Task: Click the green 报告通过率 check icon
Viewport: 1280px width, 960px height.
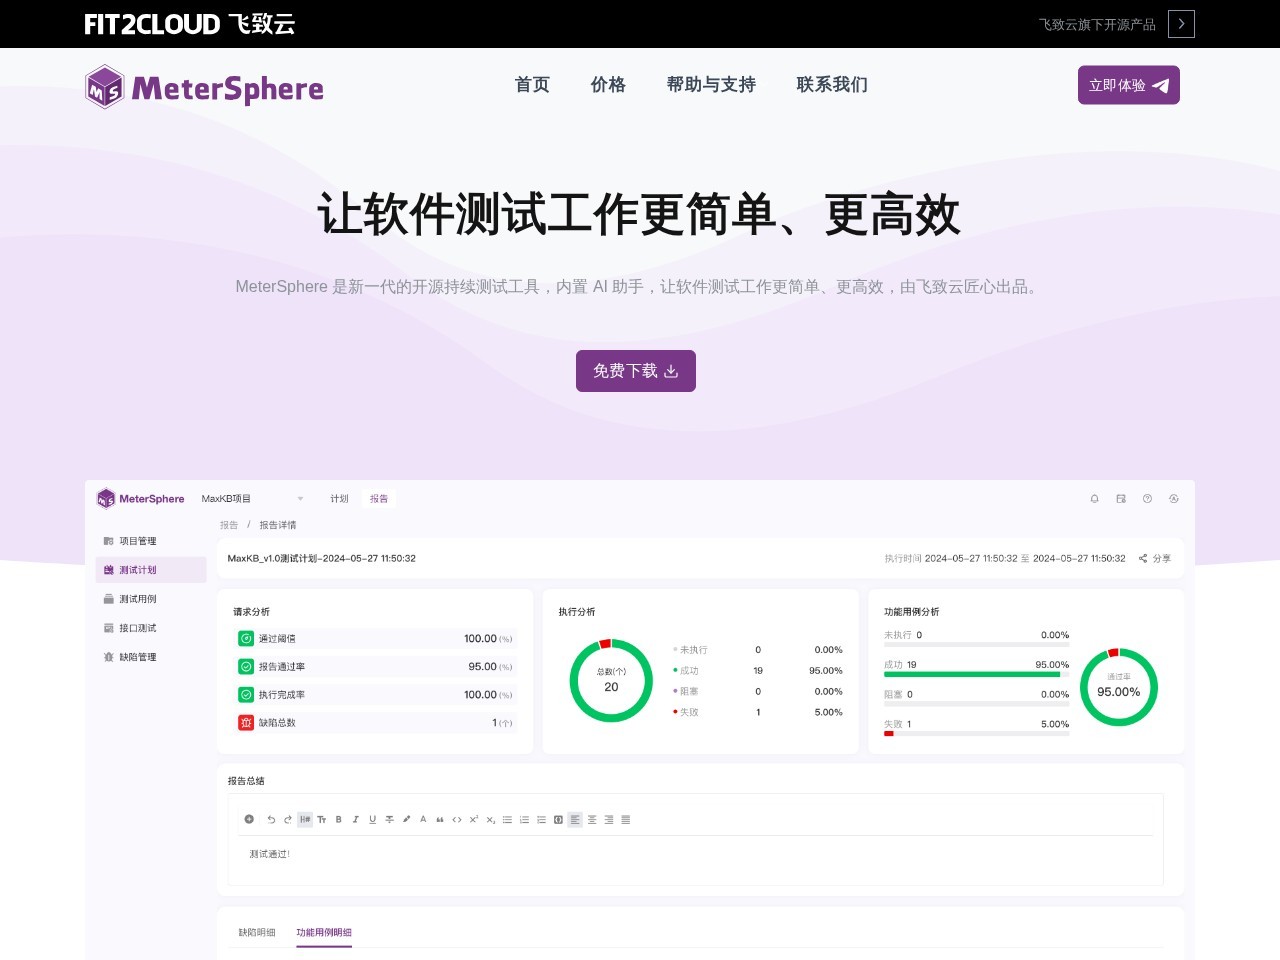Action: click(x=246, y=666)
